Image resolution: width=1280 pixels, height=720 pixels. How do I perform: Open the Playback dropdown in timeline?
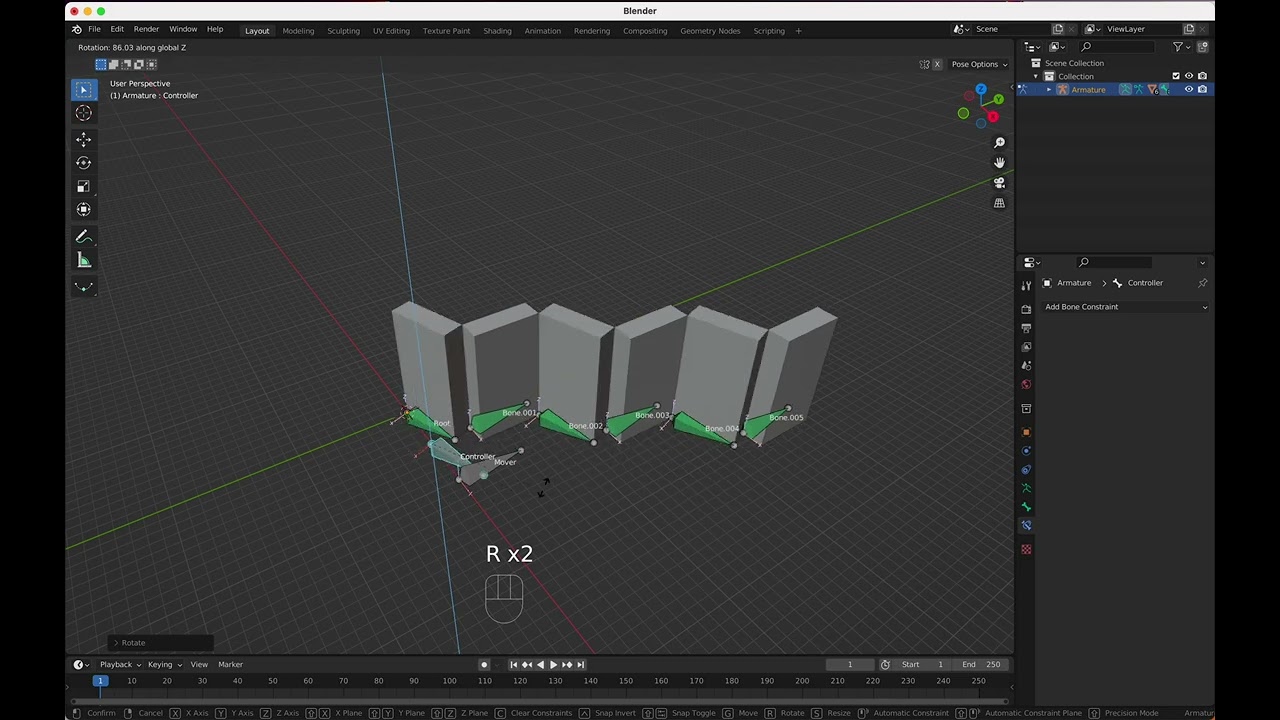click(120, 665)
